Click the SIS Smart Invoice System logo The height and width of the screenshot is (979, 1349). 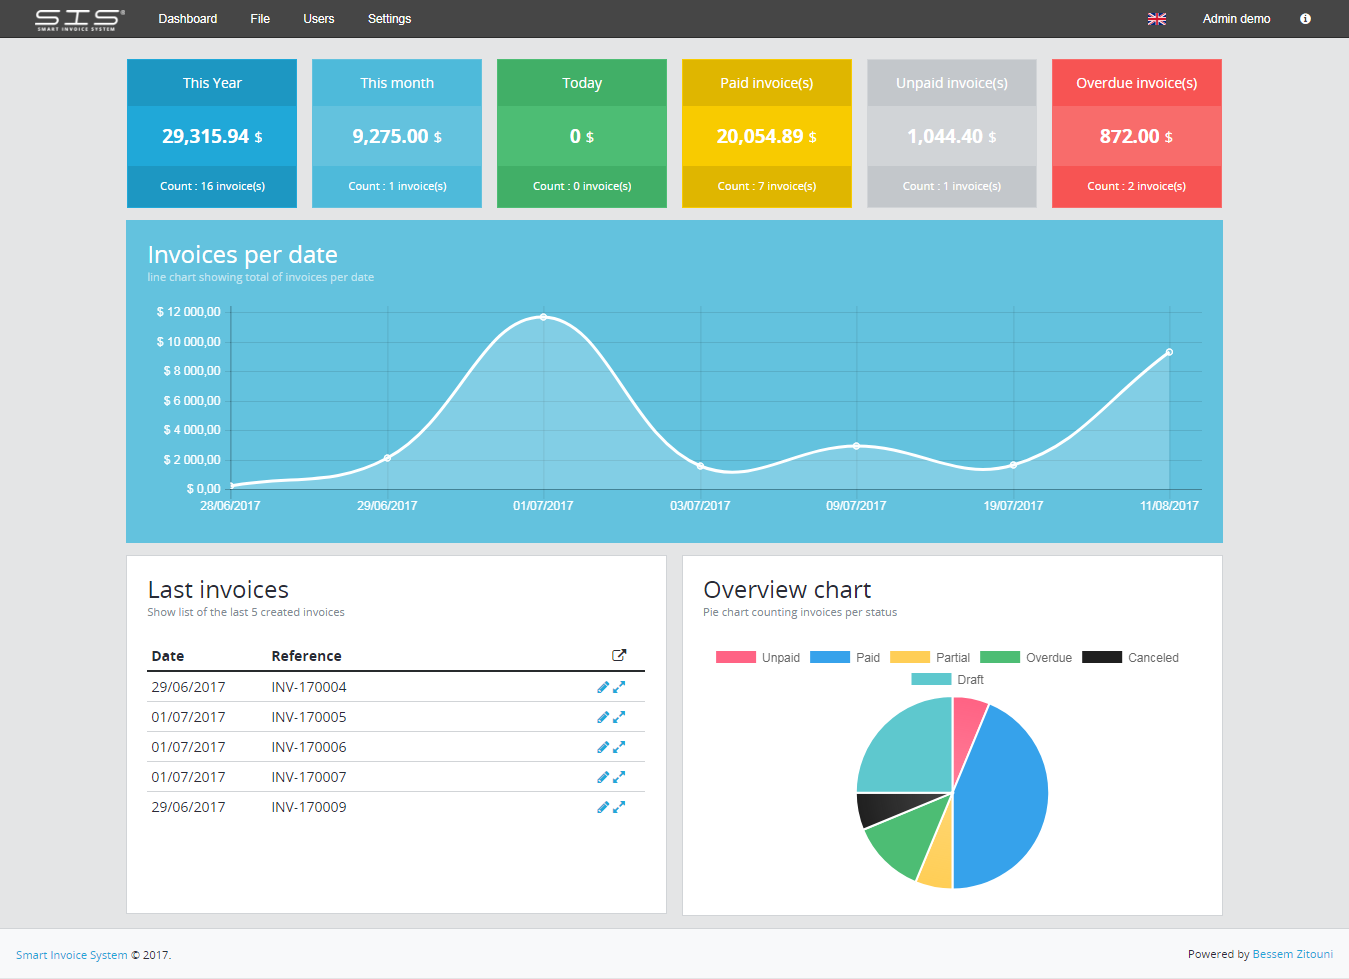[75, 18]
